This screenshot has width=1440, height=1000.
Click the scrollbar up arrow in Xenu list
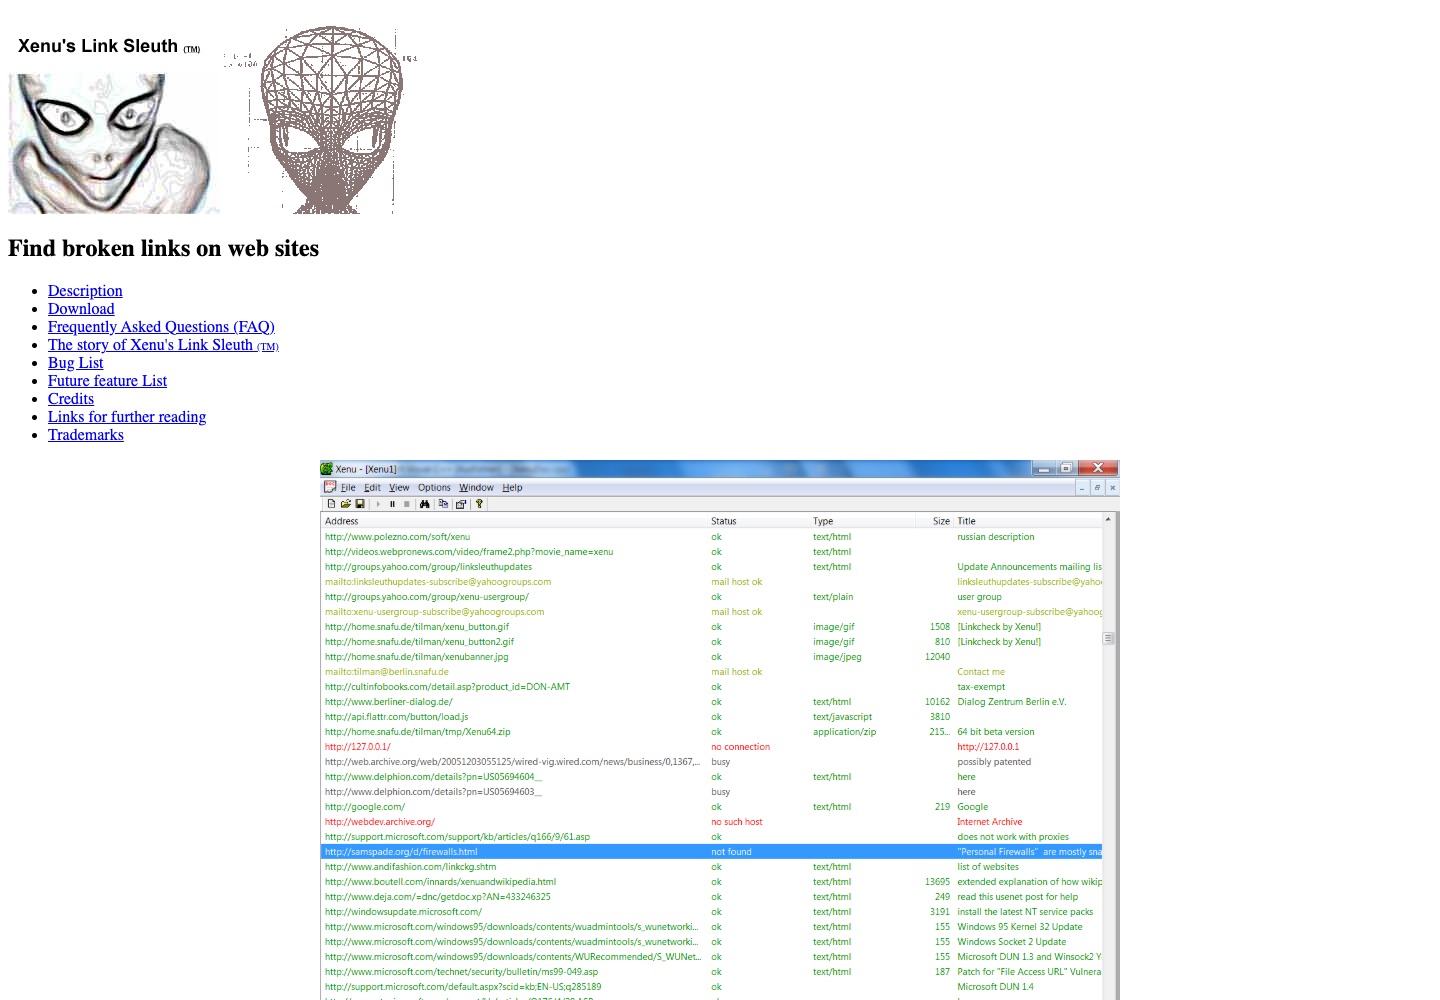click(1108, 520)
